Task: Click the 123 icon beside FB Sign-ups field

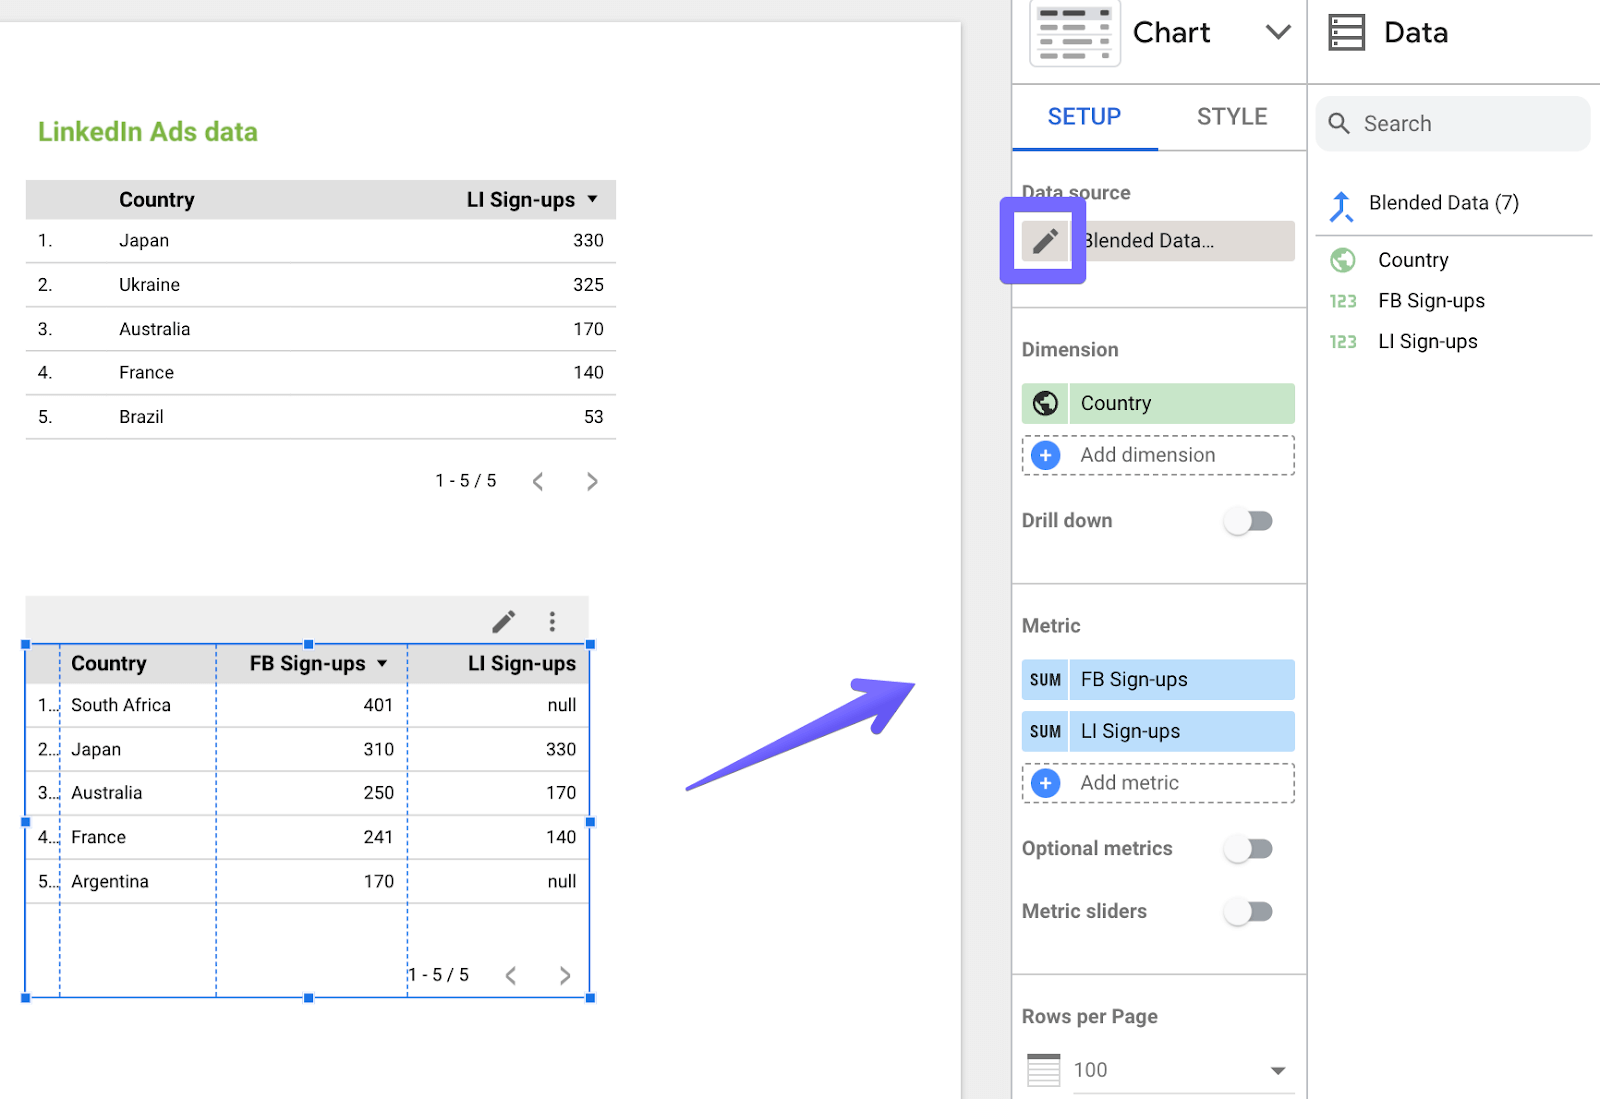Action: click(1343, 300)
